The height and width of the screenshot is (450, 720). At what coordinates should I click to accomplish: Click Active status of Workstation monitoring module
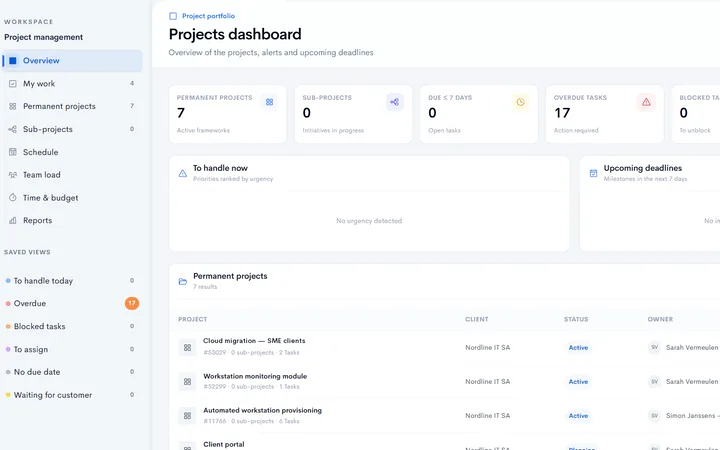[x=578, y=382]
